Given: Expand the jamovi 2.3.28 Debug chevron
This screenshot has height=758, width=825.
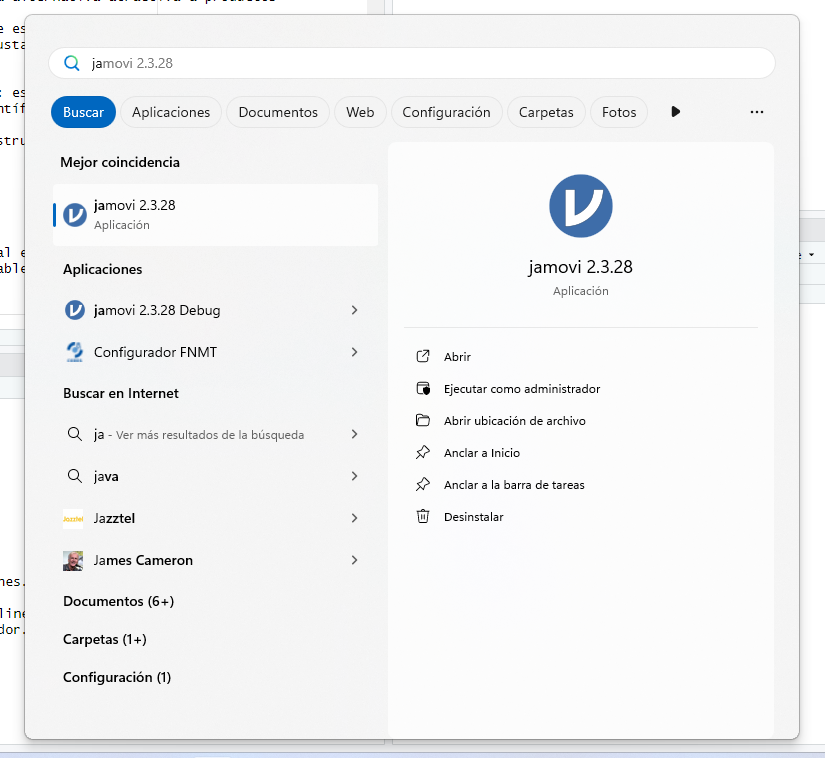Looking at the screenshot, I should point(355,310).
